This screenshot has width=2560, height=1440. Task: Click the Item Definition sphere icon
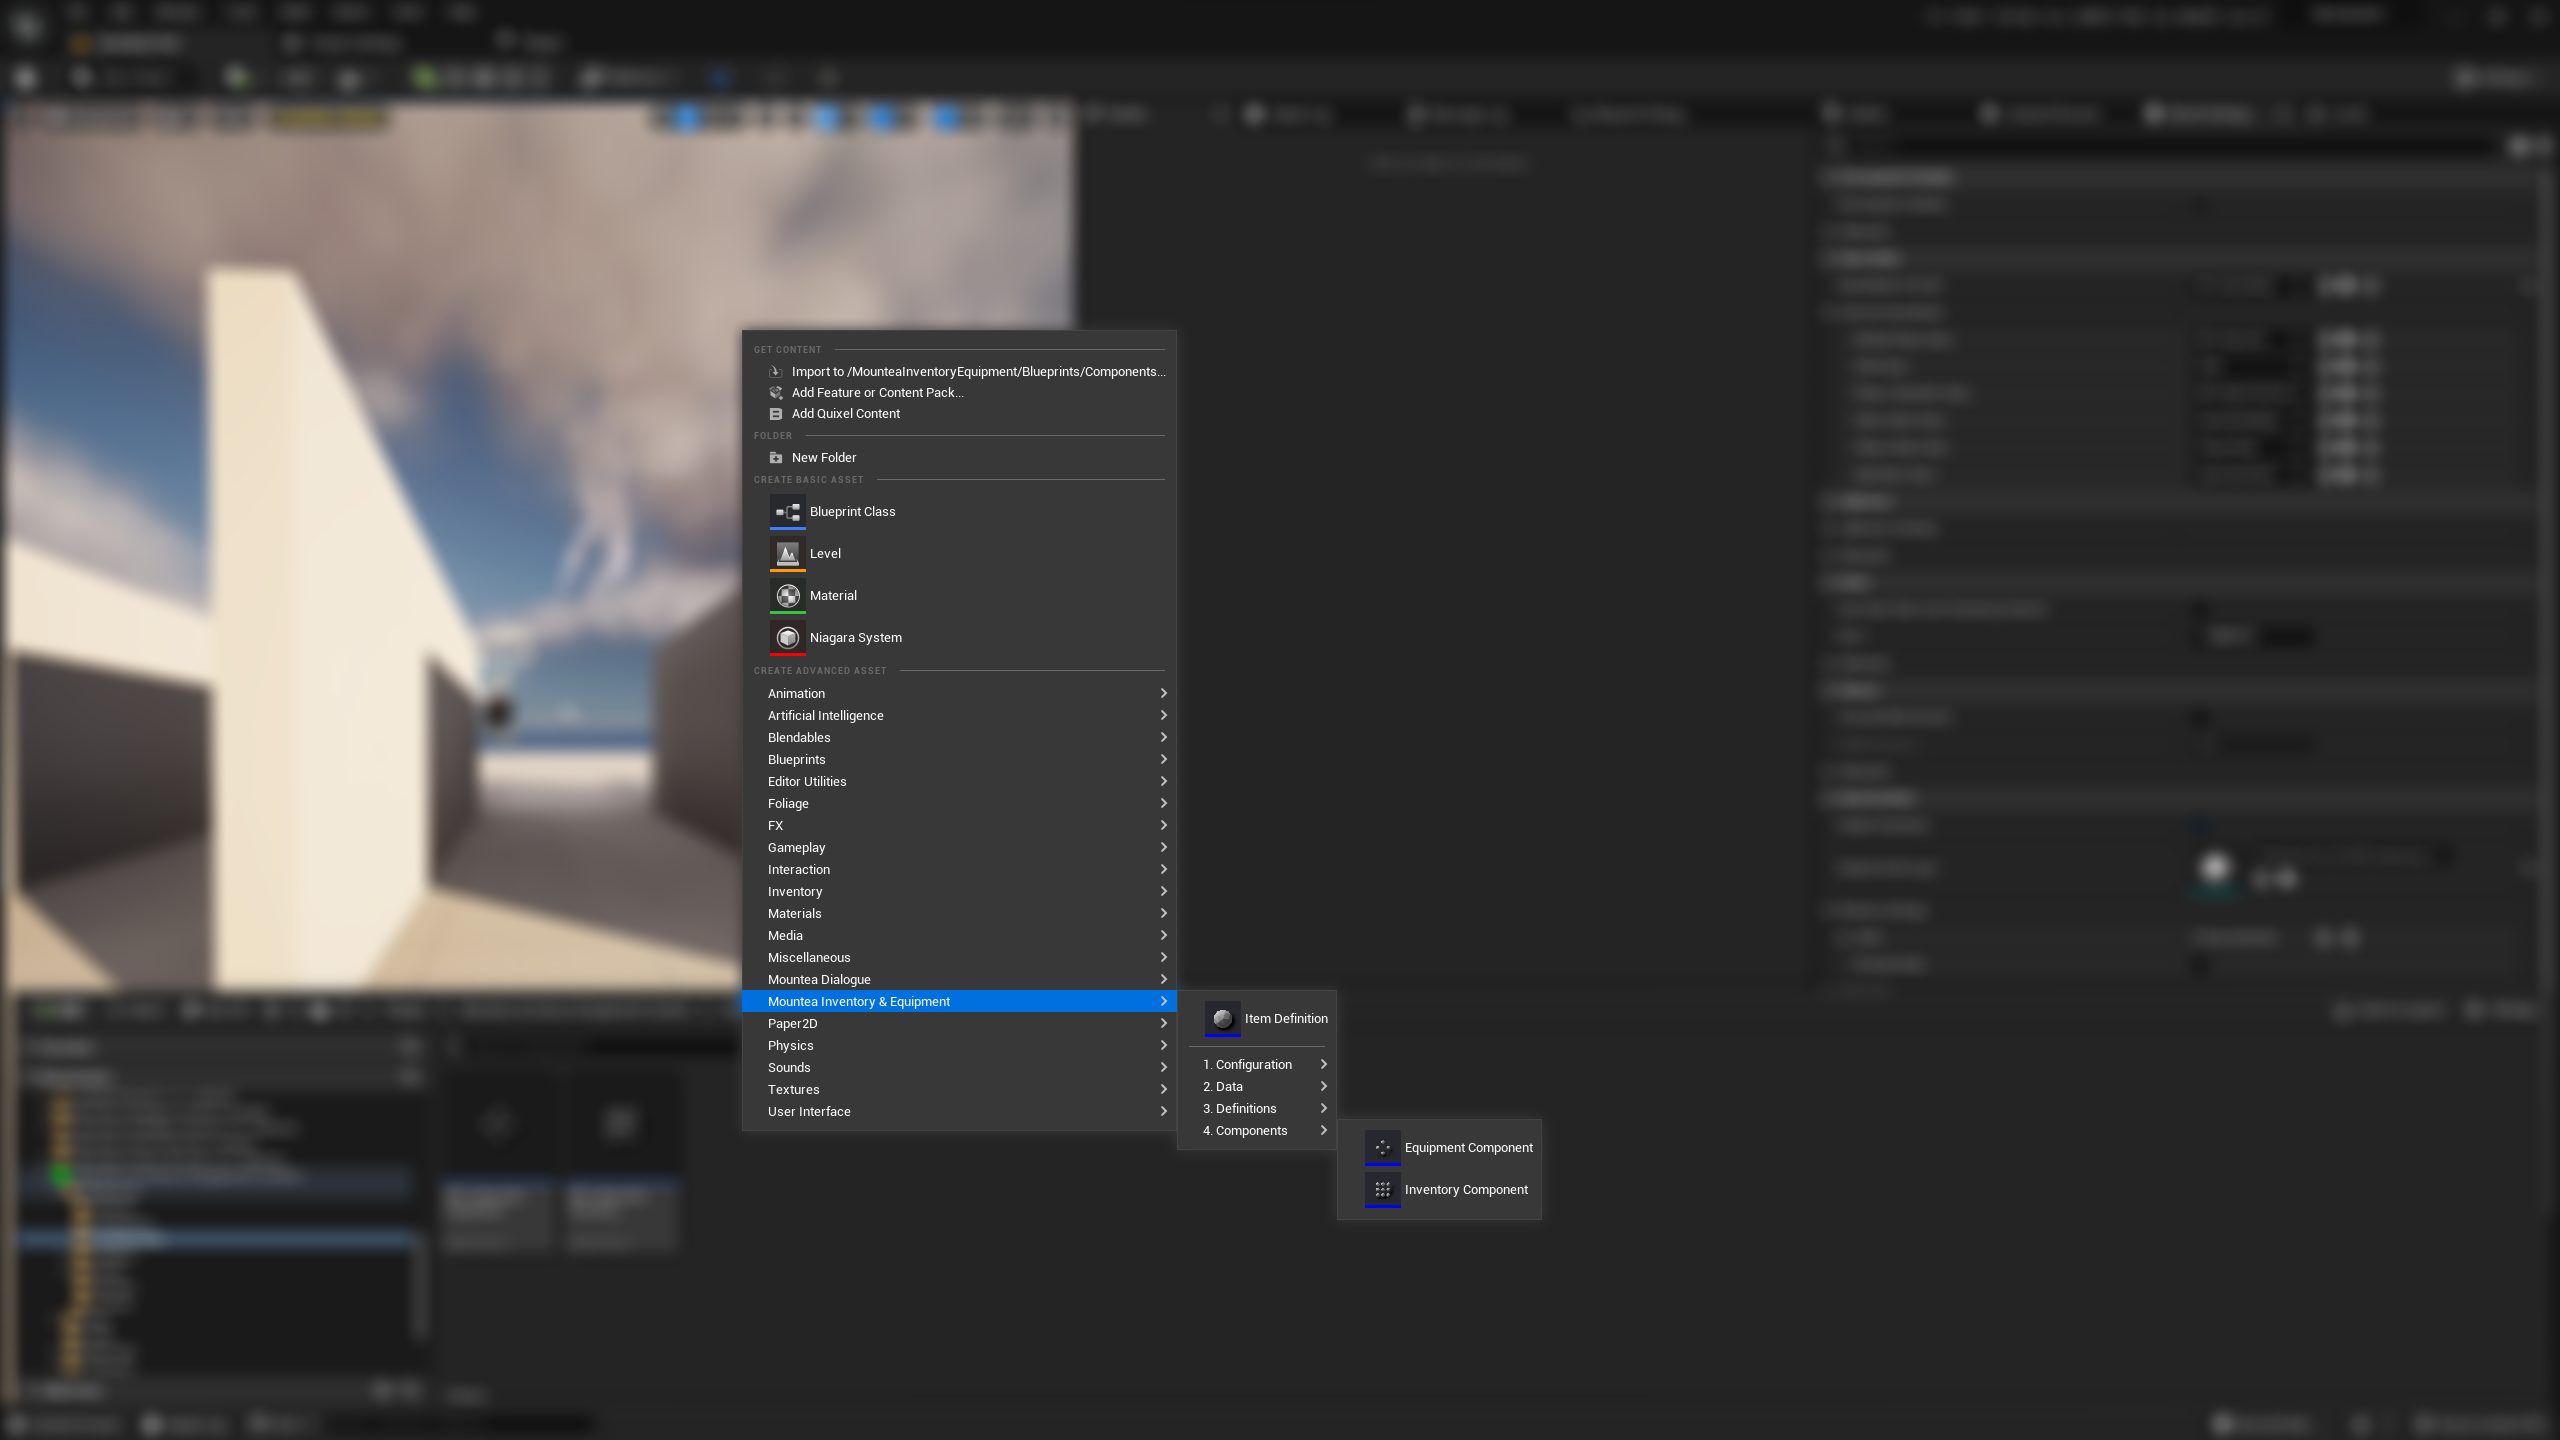click(1222, 1019)
